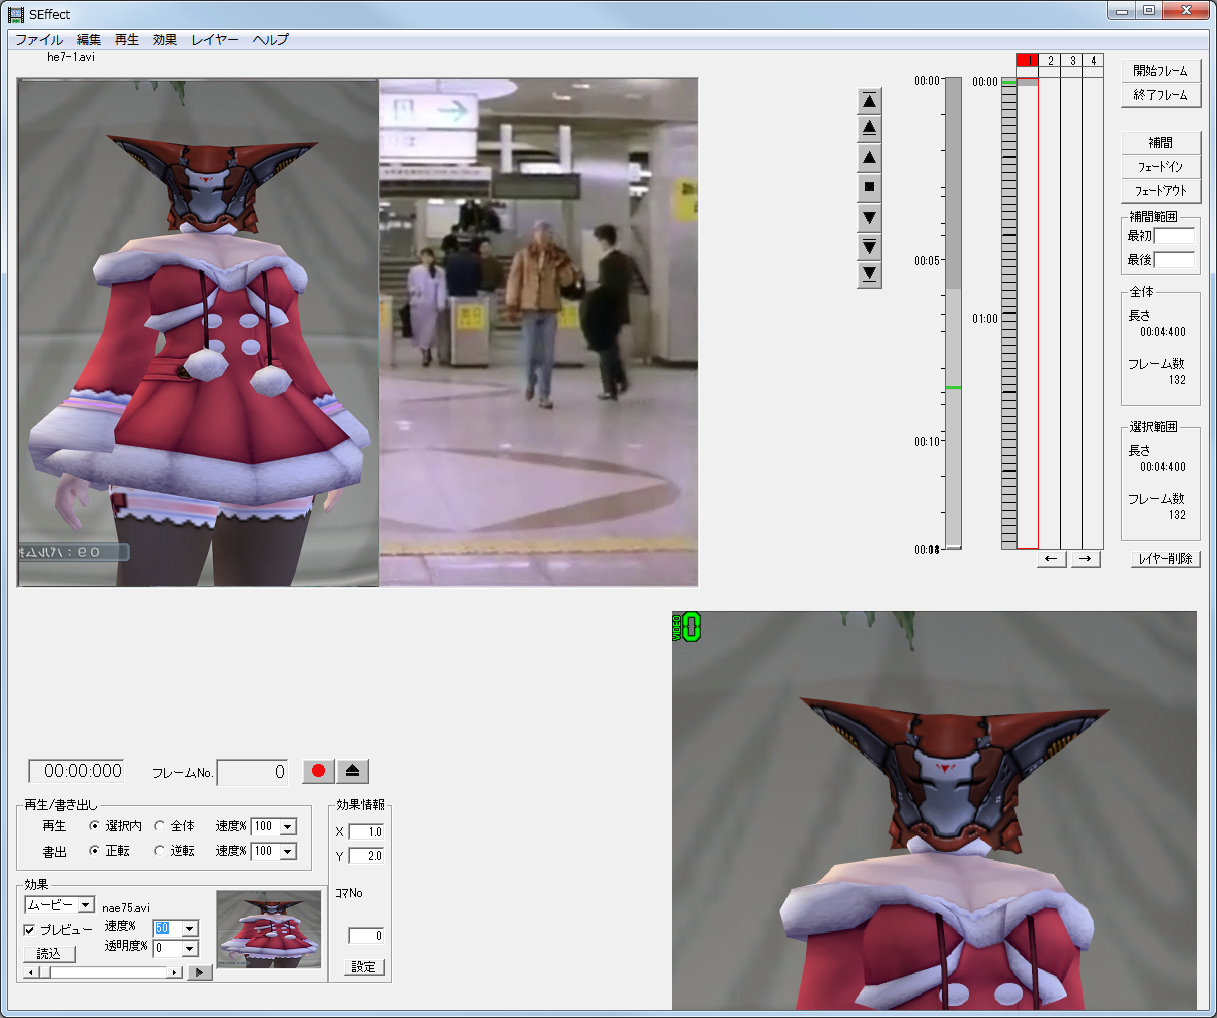Open the レイヤー menu

pyautogui.click(x=215, y=40)
